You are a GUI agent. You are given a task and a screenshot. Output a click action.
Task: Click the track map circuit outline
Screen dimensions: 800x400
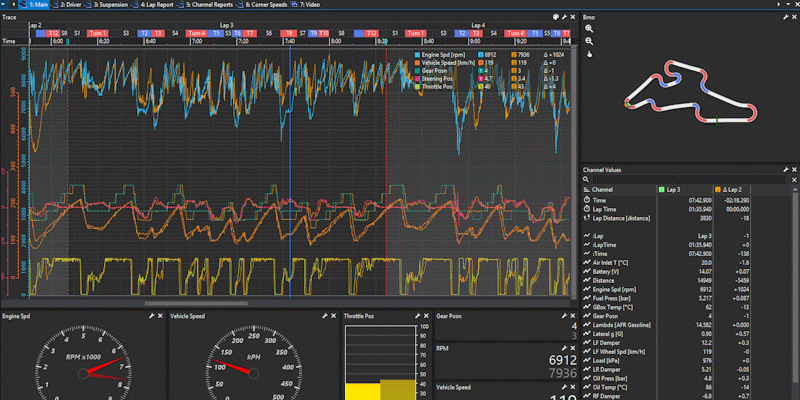click(x=691, y=92)
